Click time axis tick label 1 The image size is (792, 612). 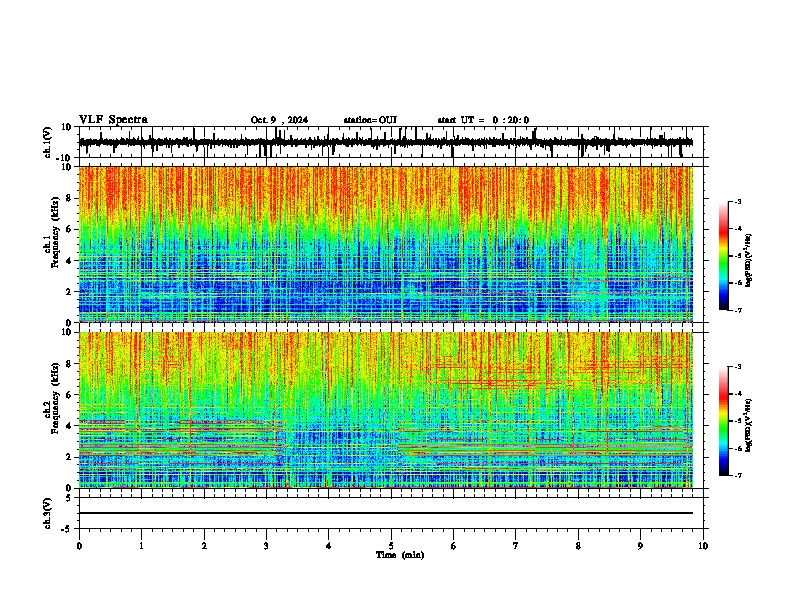pos(142,546)
